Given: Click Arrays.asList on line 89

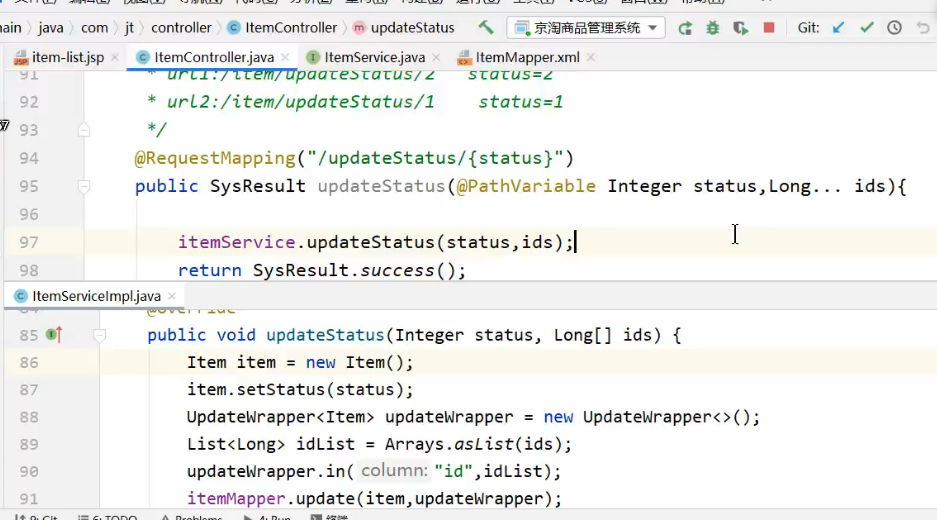Looking at the screenshot, I should click(449, 444).
